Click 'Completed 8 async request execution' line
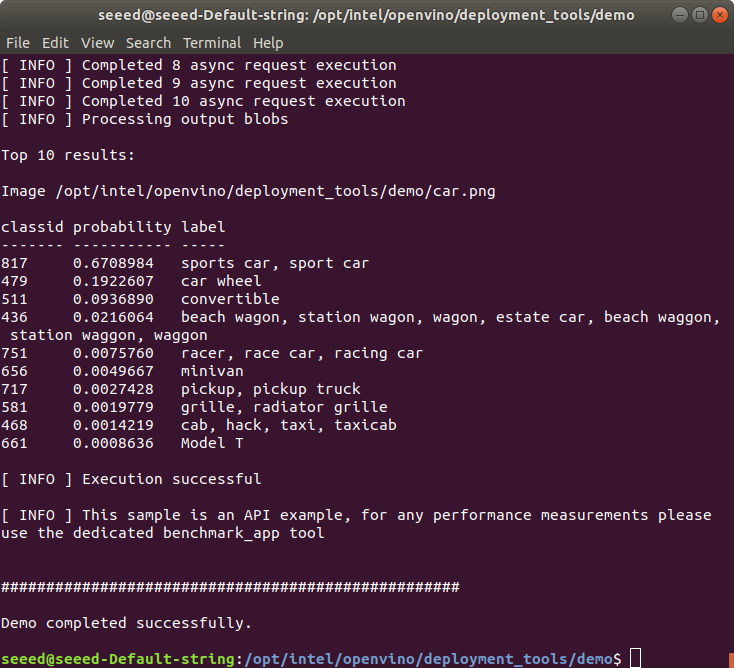Image resolution: width=734 pixels, height=668 pixels. (x=199, y=65)
